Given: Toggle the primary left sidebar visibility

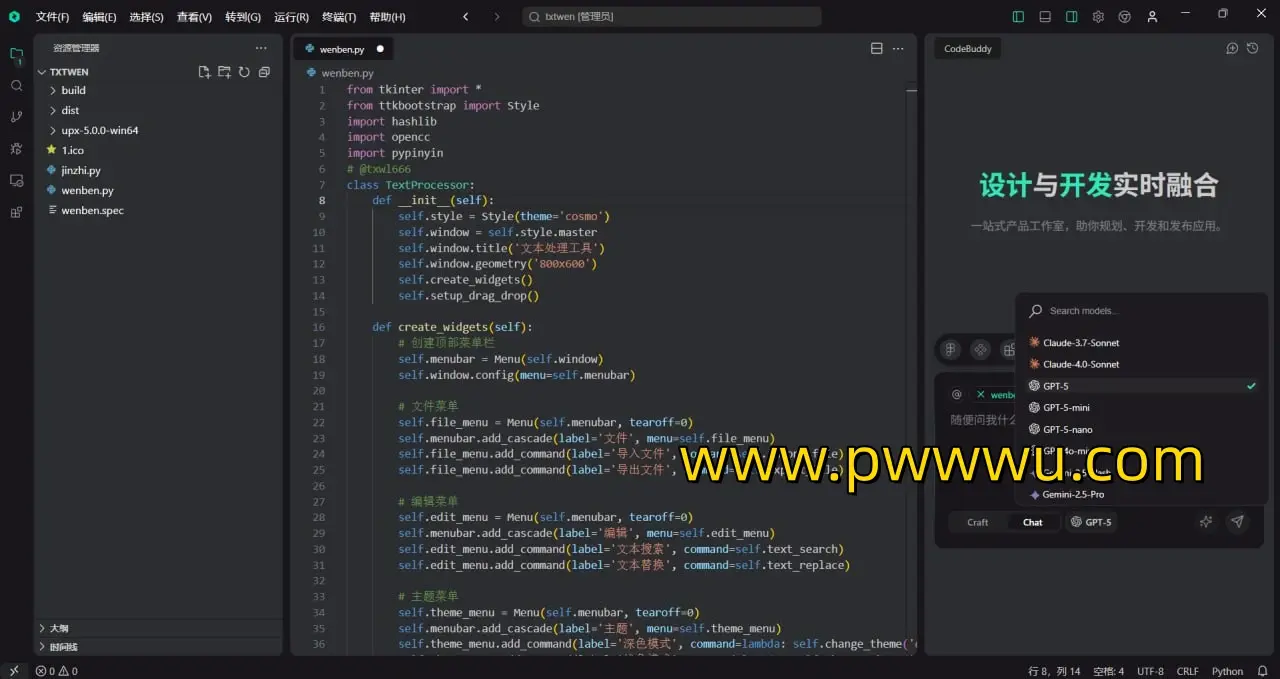Looking at the screenshot, I should pos(1018,17).
